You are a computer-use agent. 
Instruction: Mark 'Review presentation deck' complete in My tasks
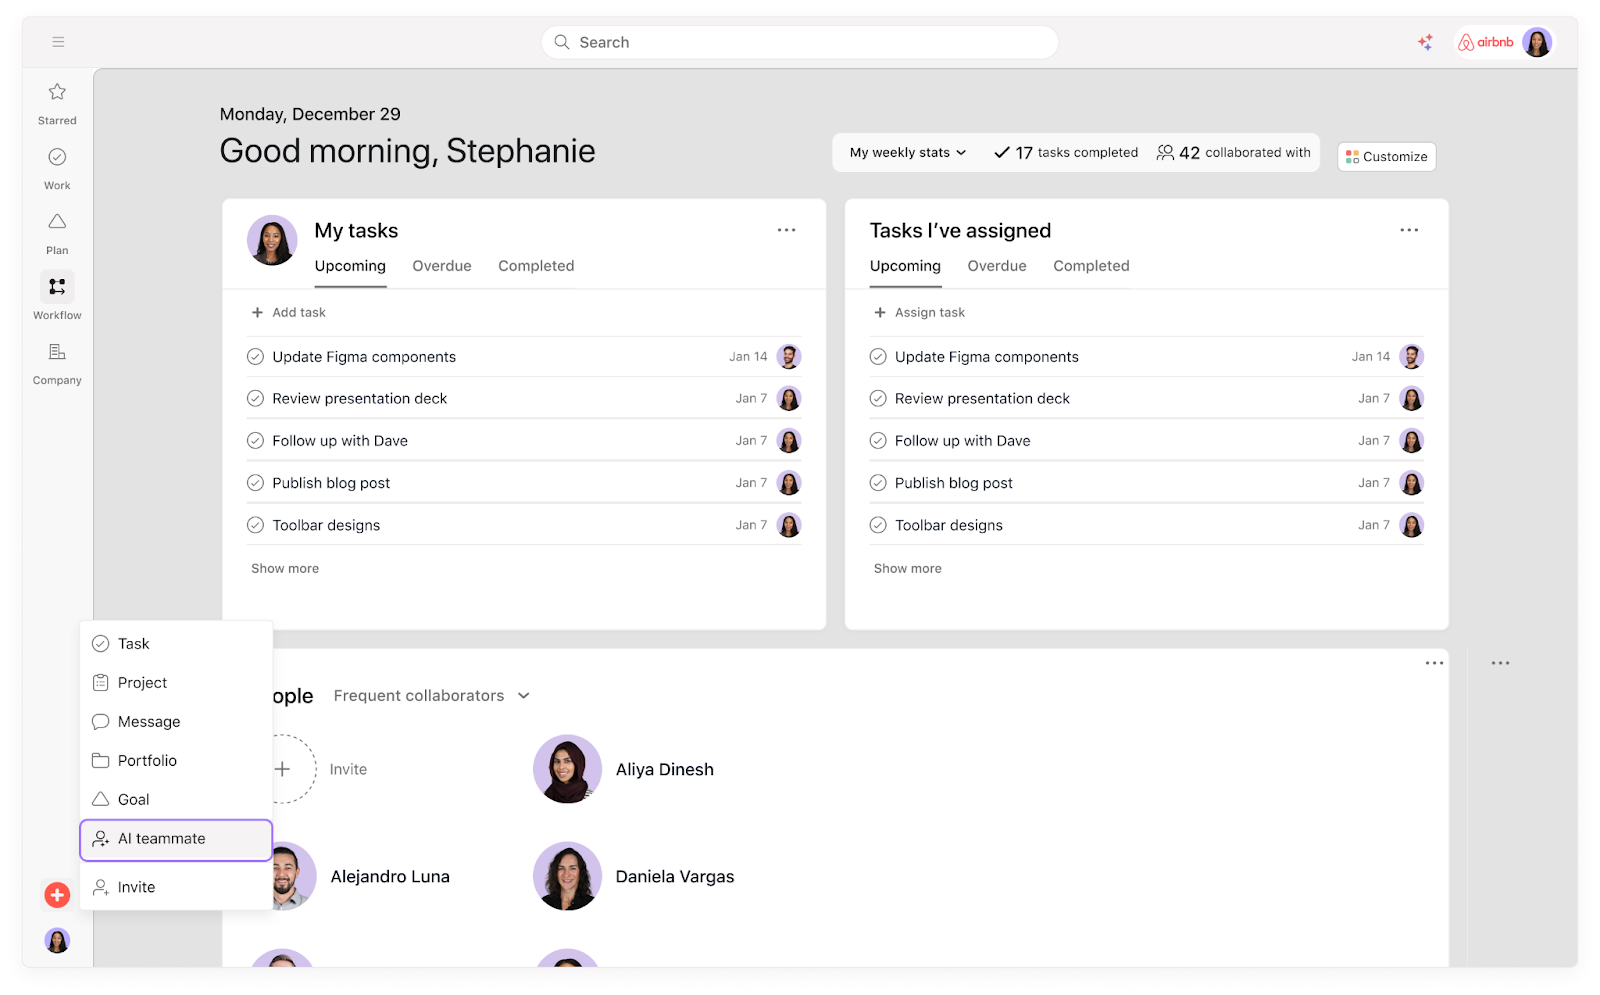click(255, 399)
